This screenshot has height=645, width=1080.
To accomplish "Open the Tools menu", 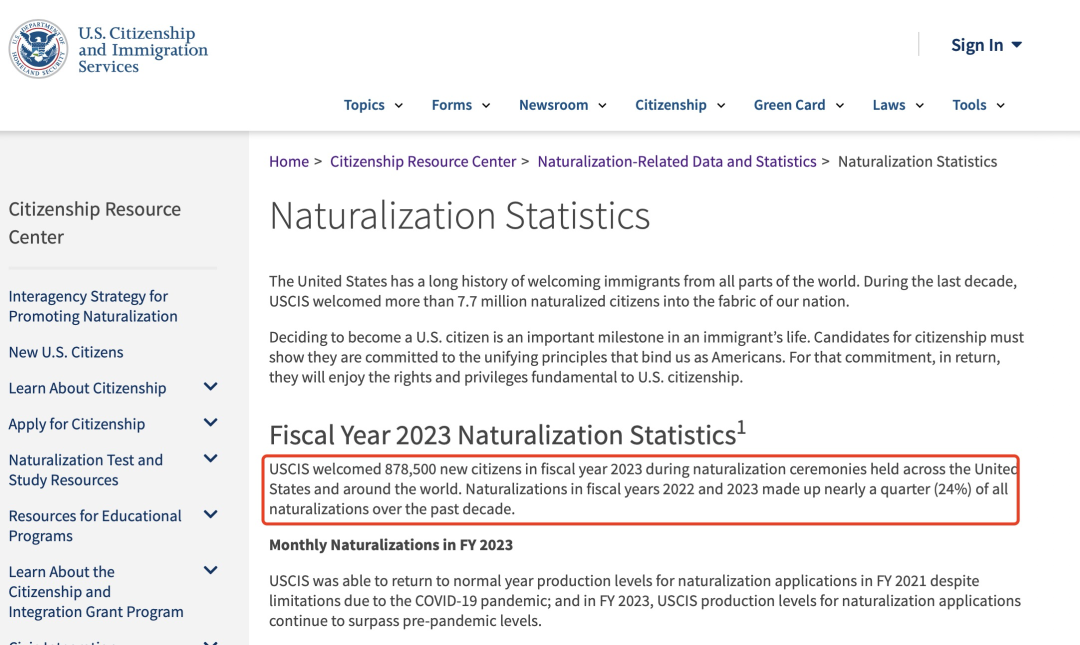I will click(978, 105).
